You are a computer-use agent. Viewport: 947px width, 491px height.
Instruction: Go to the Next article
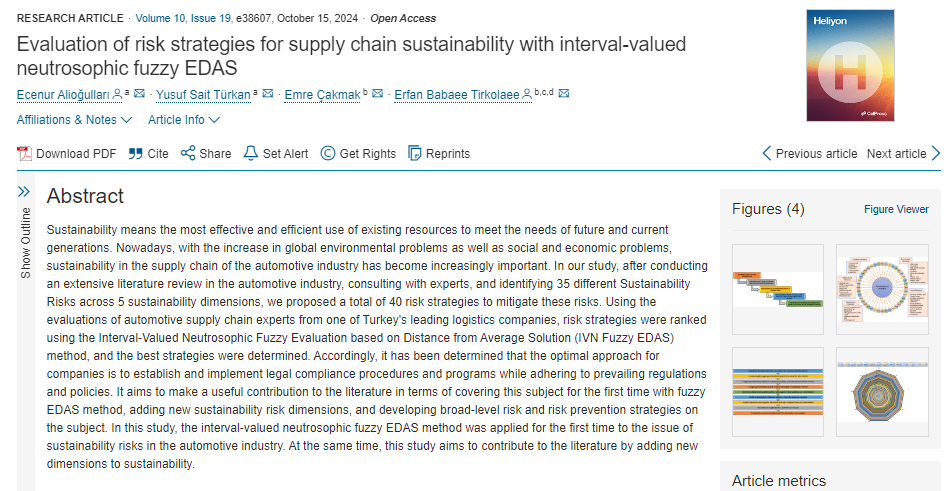903,153
